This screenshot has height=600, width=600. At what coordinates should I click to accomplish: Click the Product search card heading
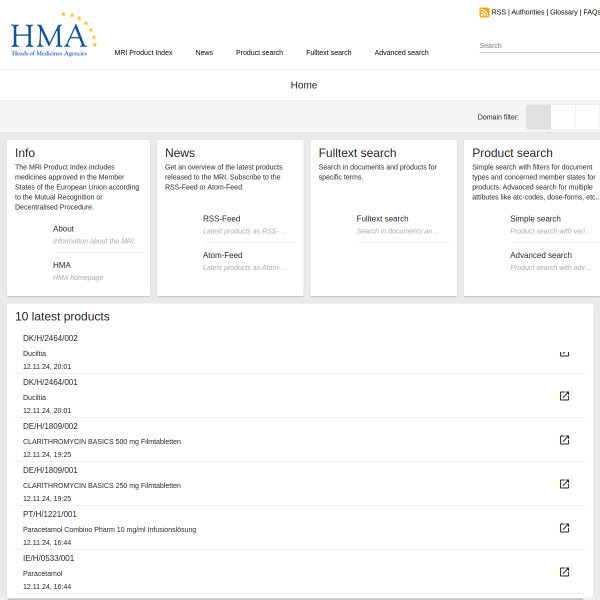coord(512,153)
